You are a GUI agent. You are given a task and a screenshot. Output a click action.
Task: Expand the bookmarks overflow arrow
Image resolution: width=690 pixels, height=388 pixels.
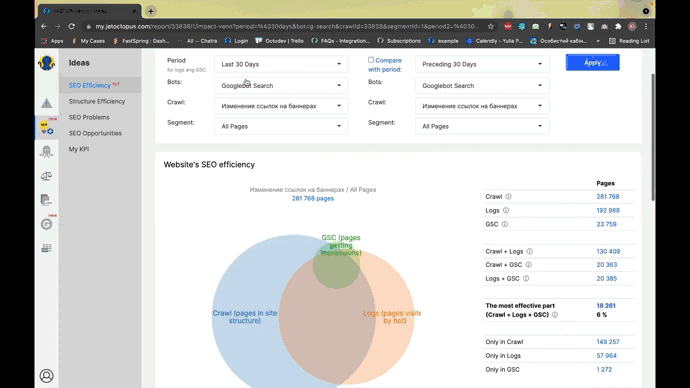click(x=598, y=41)
